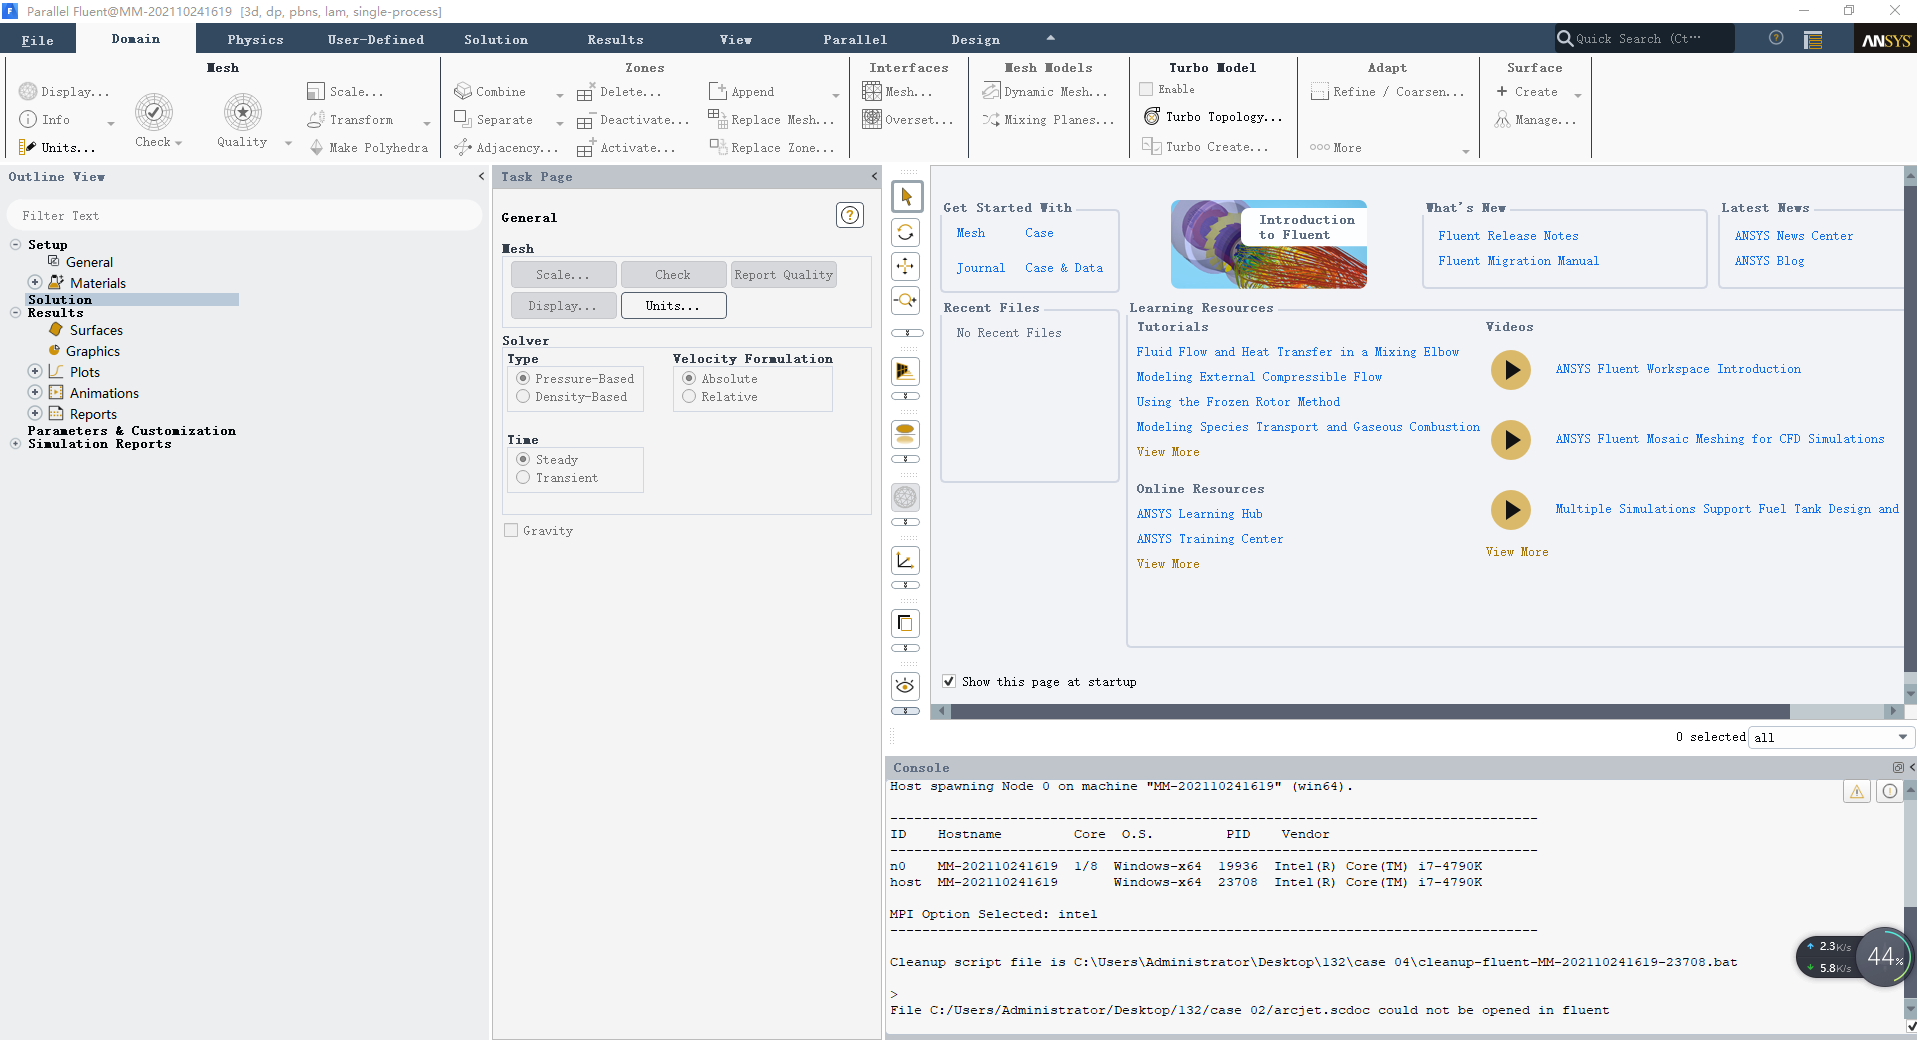The height and width of the screenshot is (1040, 1917).
Task: Select the Transient time option
Action: coord(523,478)
